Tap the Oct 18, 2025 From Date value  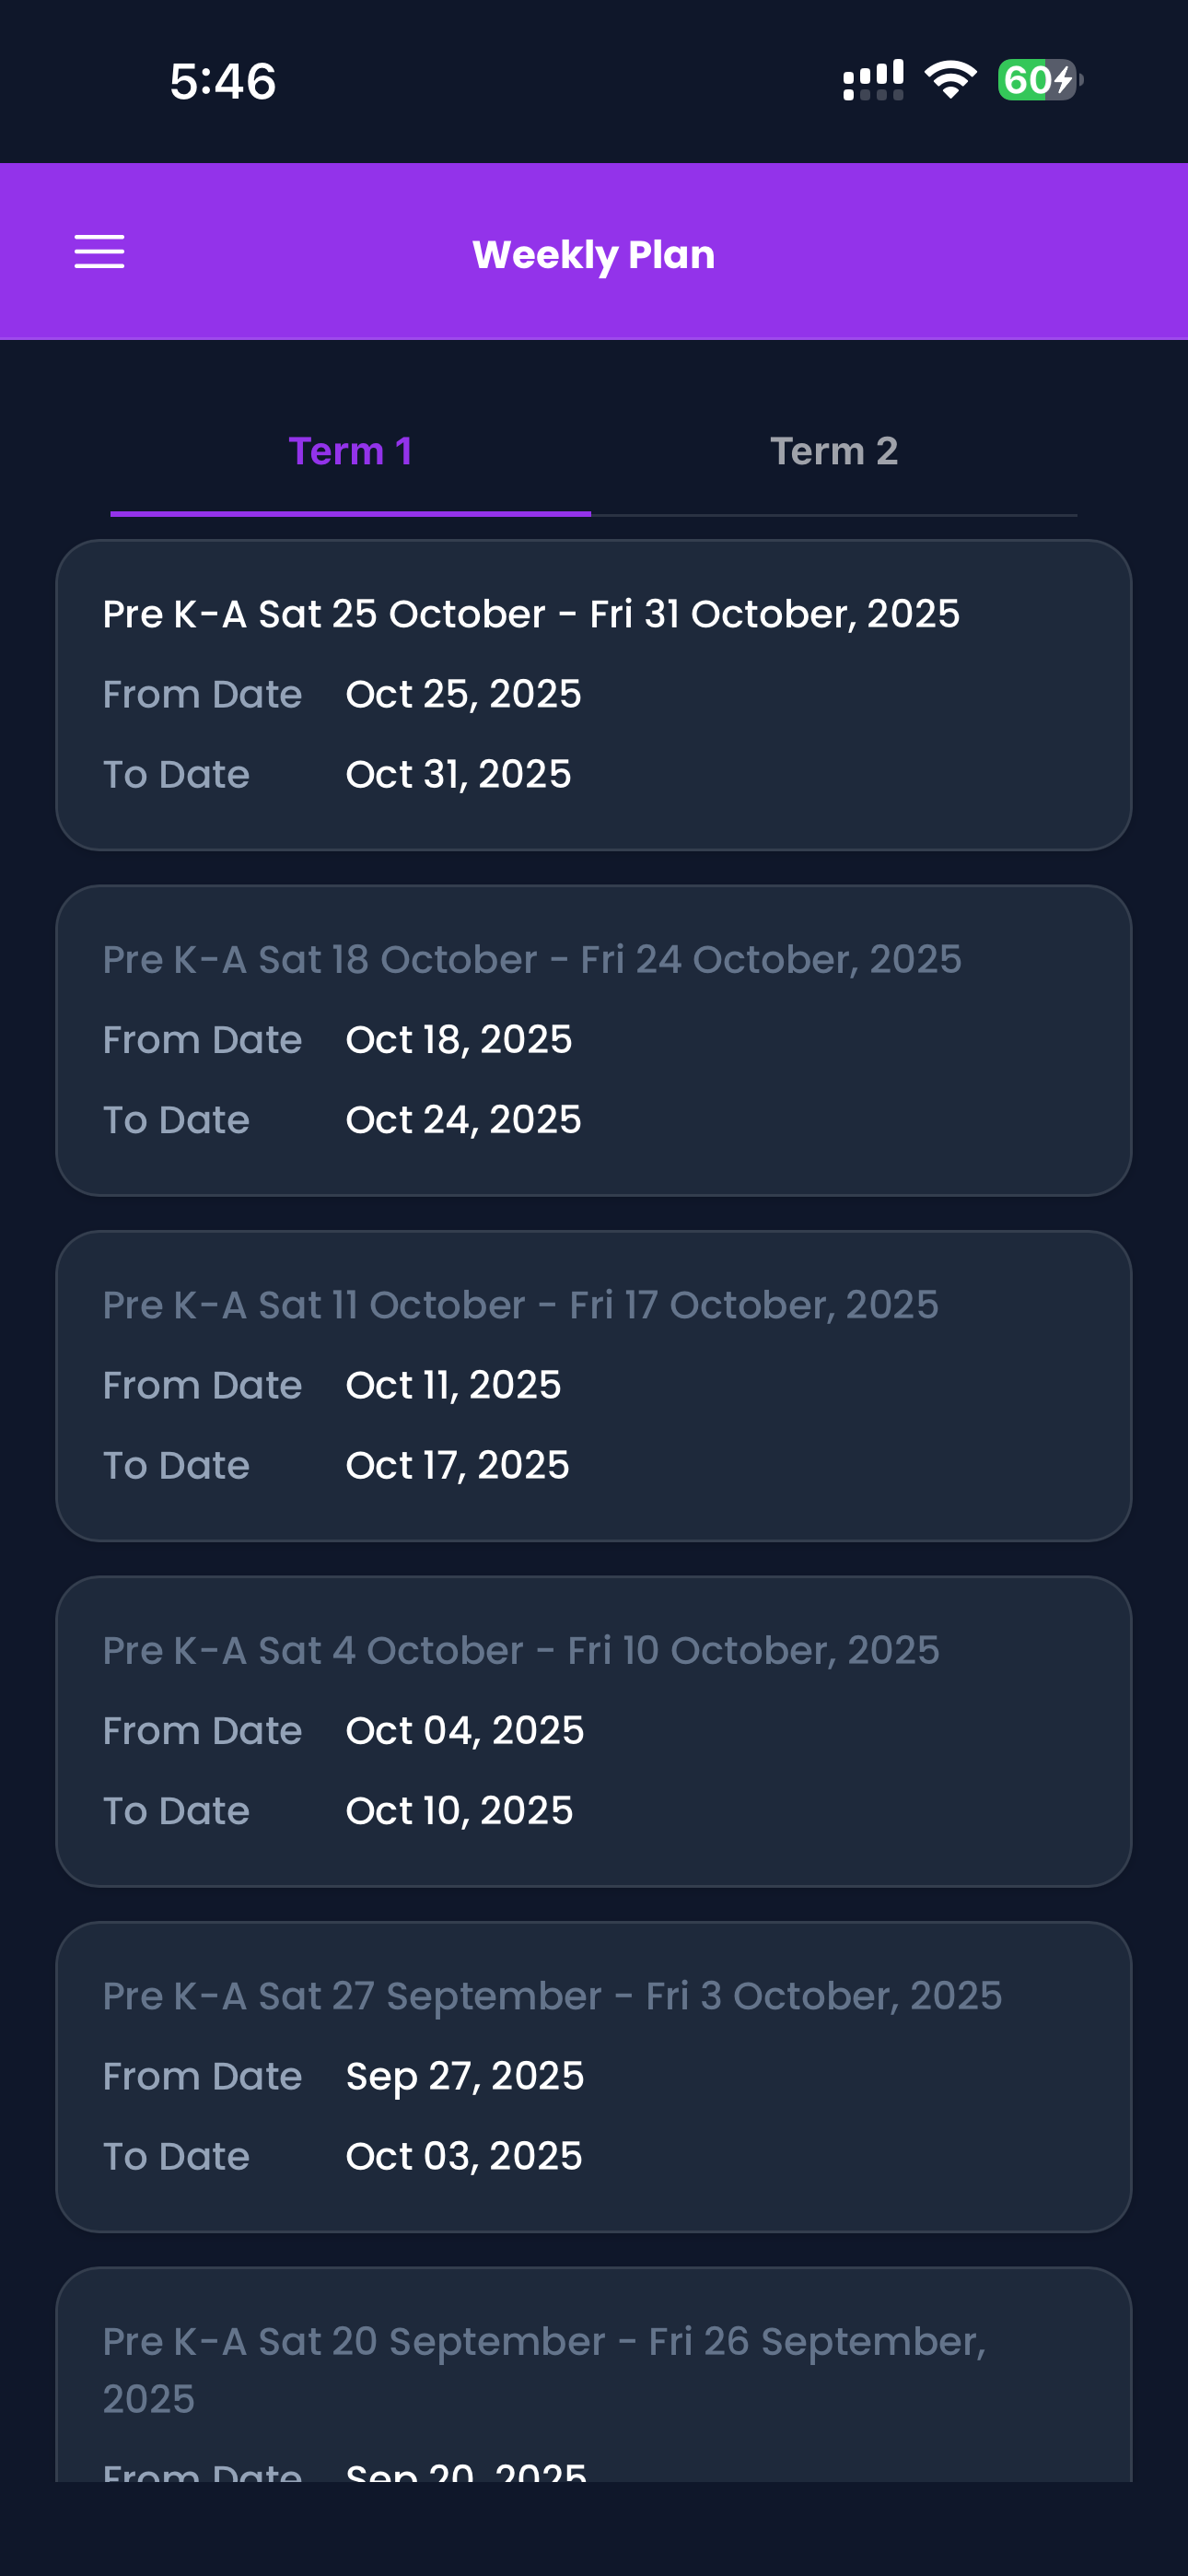459,1040
